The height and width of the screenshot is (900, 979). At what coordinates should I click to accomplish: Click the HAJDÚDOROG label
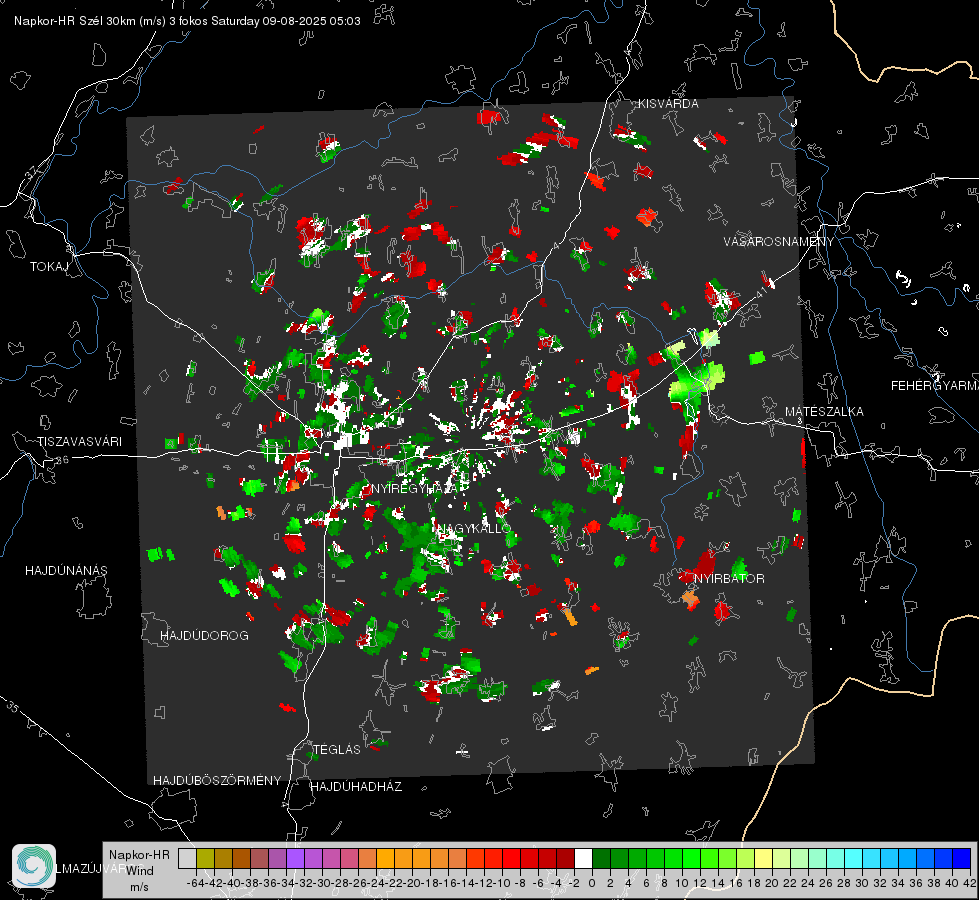[204, 635]
